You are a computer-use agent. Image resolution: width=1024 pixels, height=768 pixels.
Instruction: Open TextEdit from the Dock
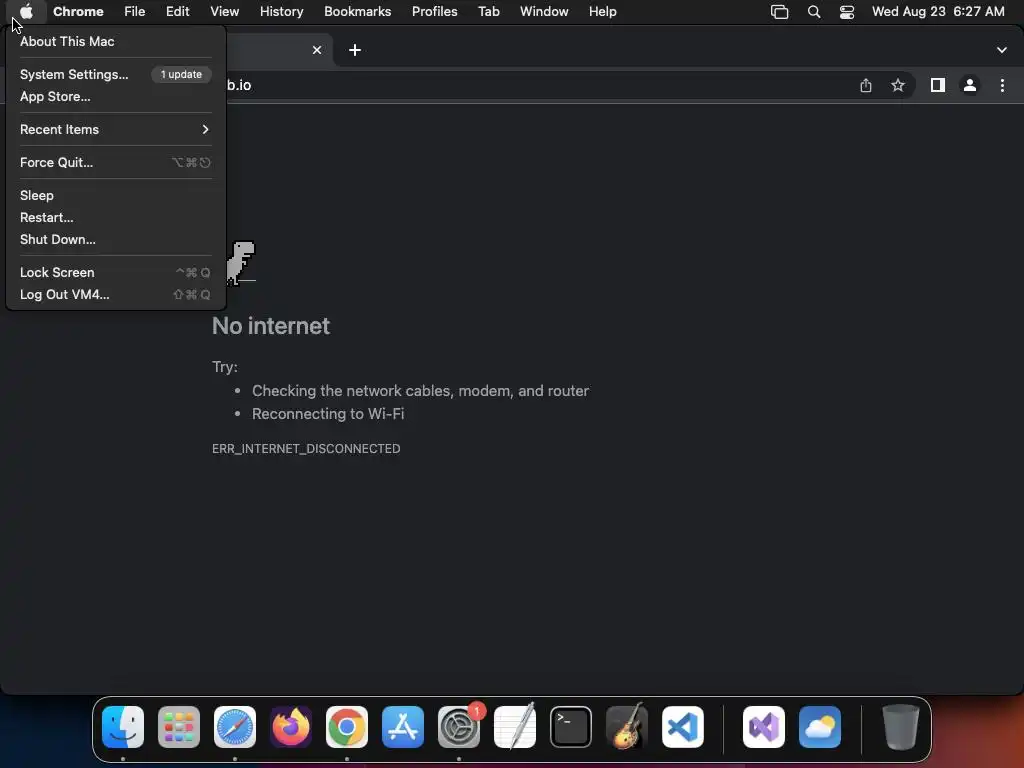[515, 727]
